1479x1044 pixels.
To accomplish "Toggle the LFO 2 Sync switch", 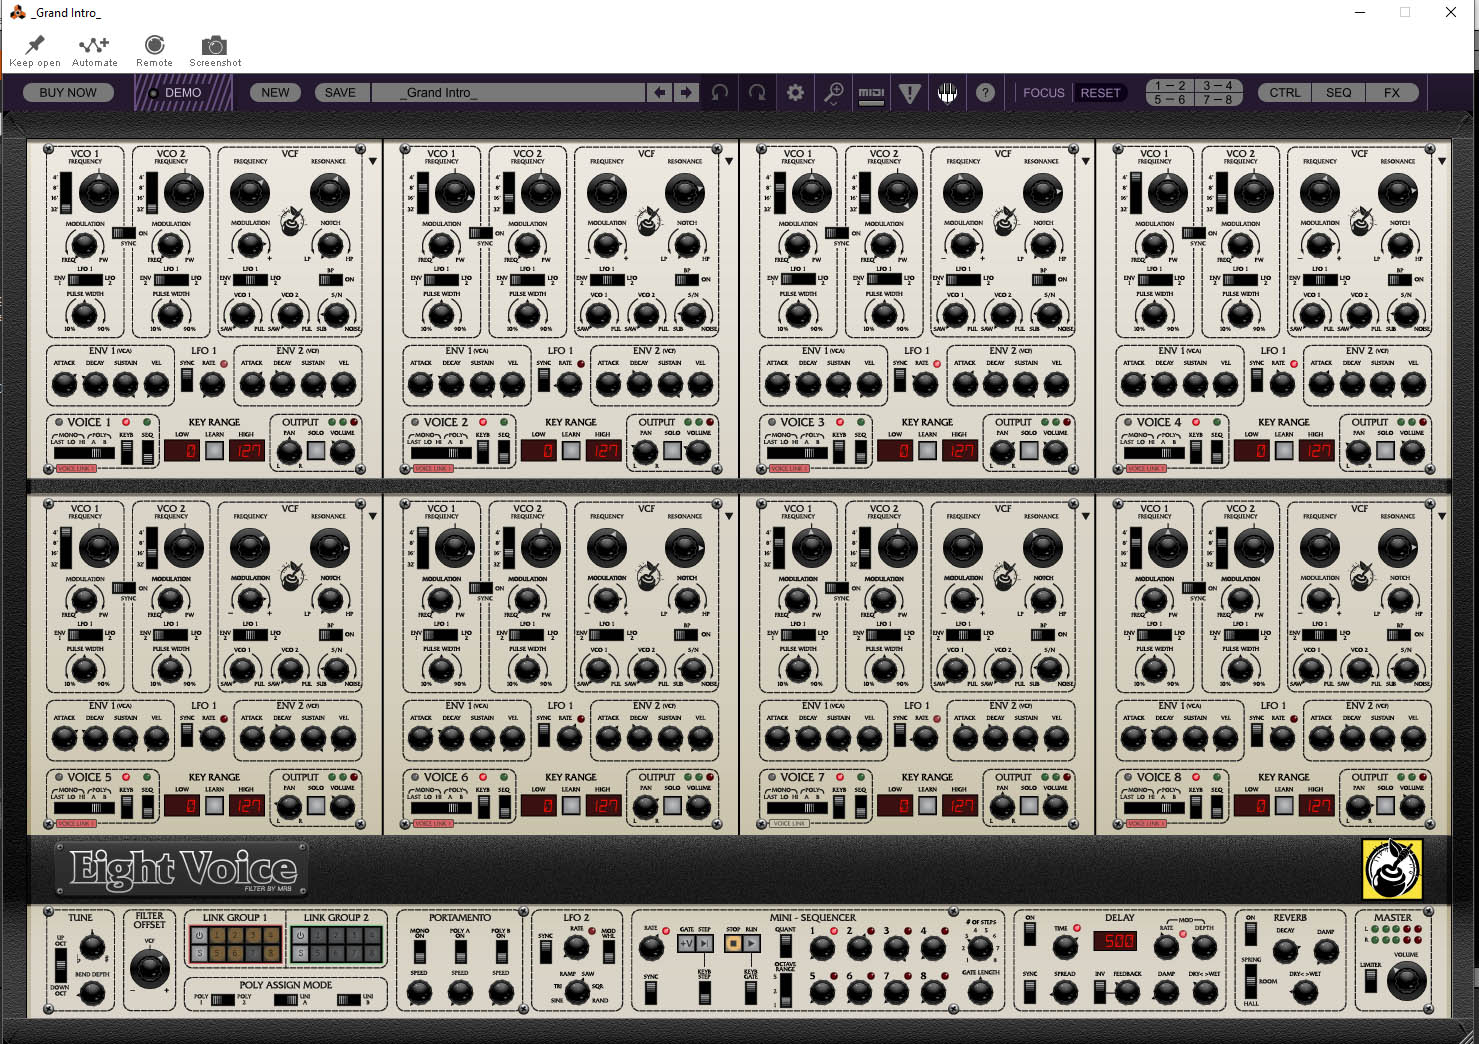I will [546, 952].
